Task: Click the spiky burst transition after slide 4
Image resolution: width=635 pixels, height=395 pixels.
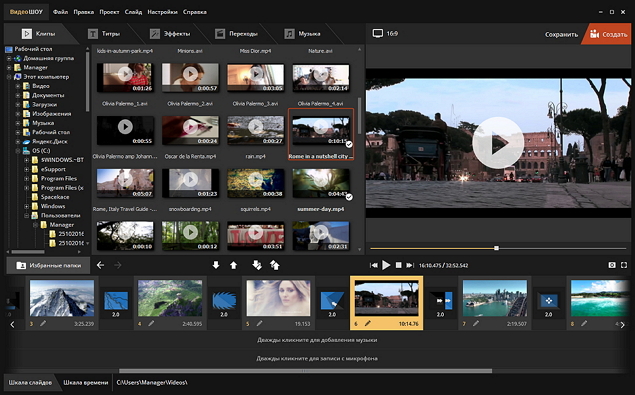Action: pos(224,301)
